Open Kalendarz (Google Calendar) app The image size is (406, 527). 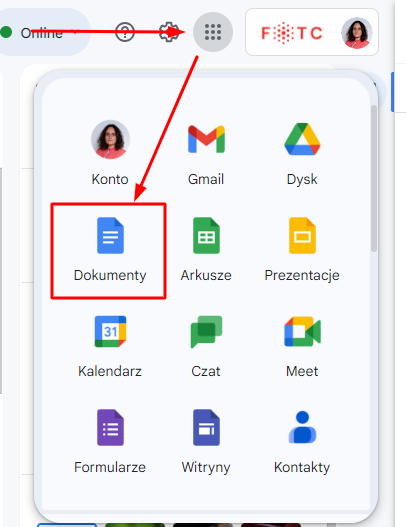click(x=110, y=346)
